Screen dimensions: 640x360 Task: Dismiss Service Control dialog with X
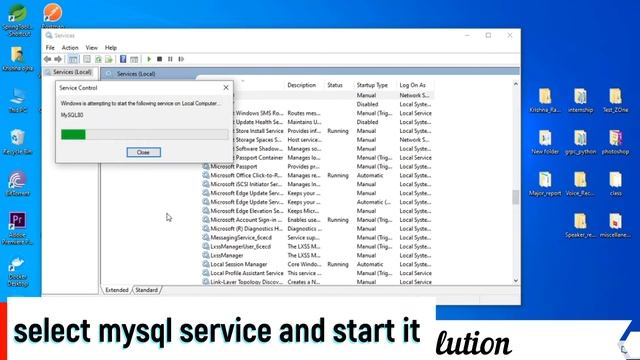click(x=226, y=88)
